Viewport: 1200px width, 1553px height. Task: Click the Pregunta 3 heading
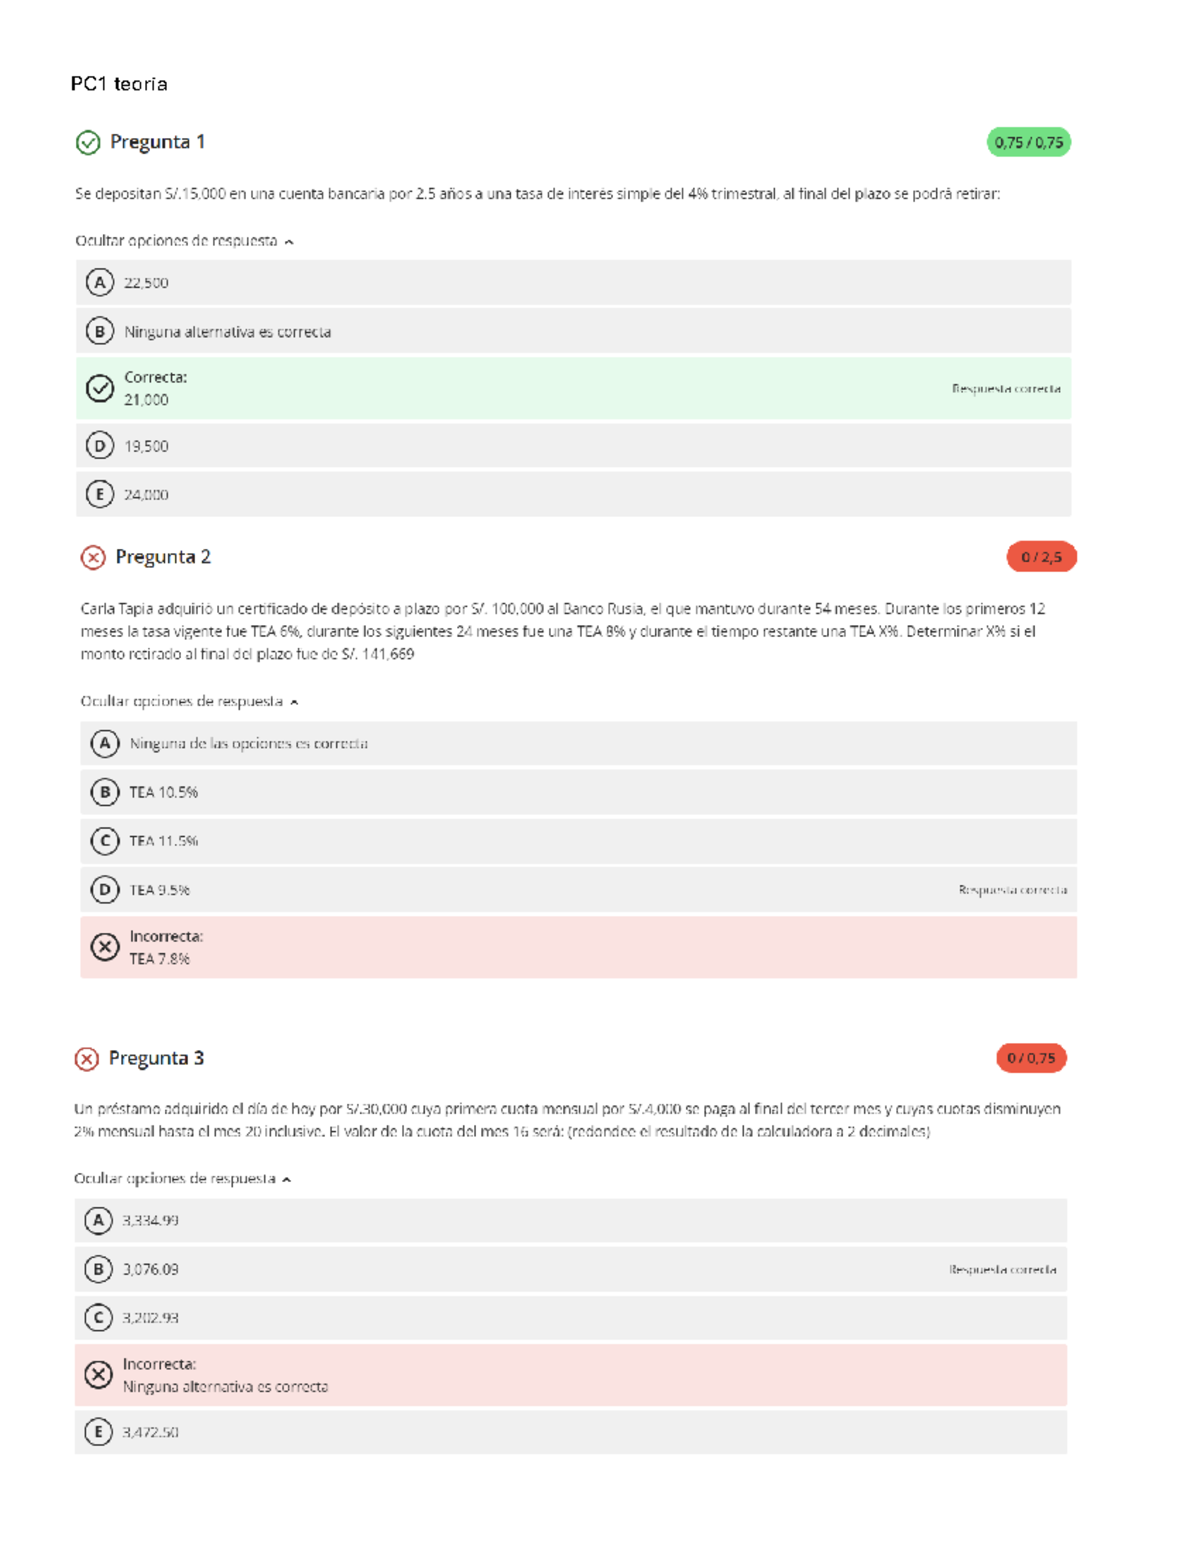tap(156, 1058)
